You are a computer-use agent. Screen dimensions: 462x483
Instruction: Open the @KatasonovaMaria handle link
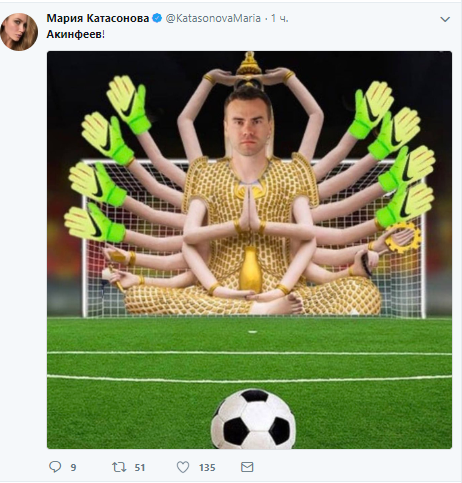(x=213, y=18)
